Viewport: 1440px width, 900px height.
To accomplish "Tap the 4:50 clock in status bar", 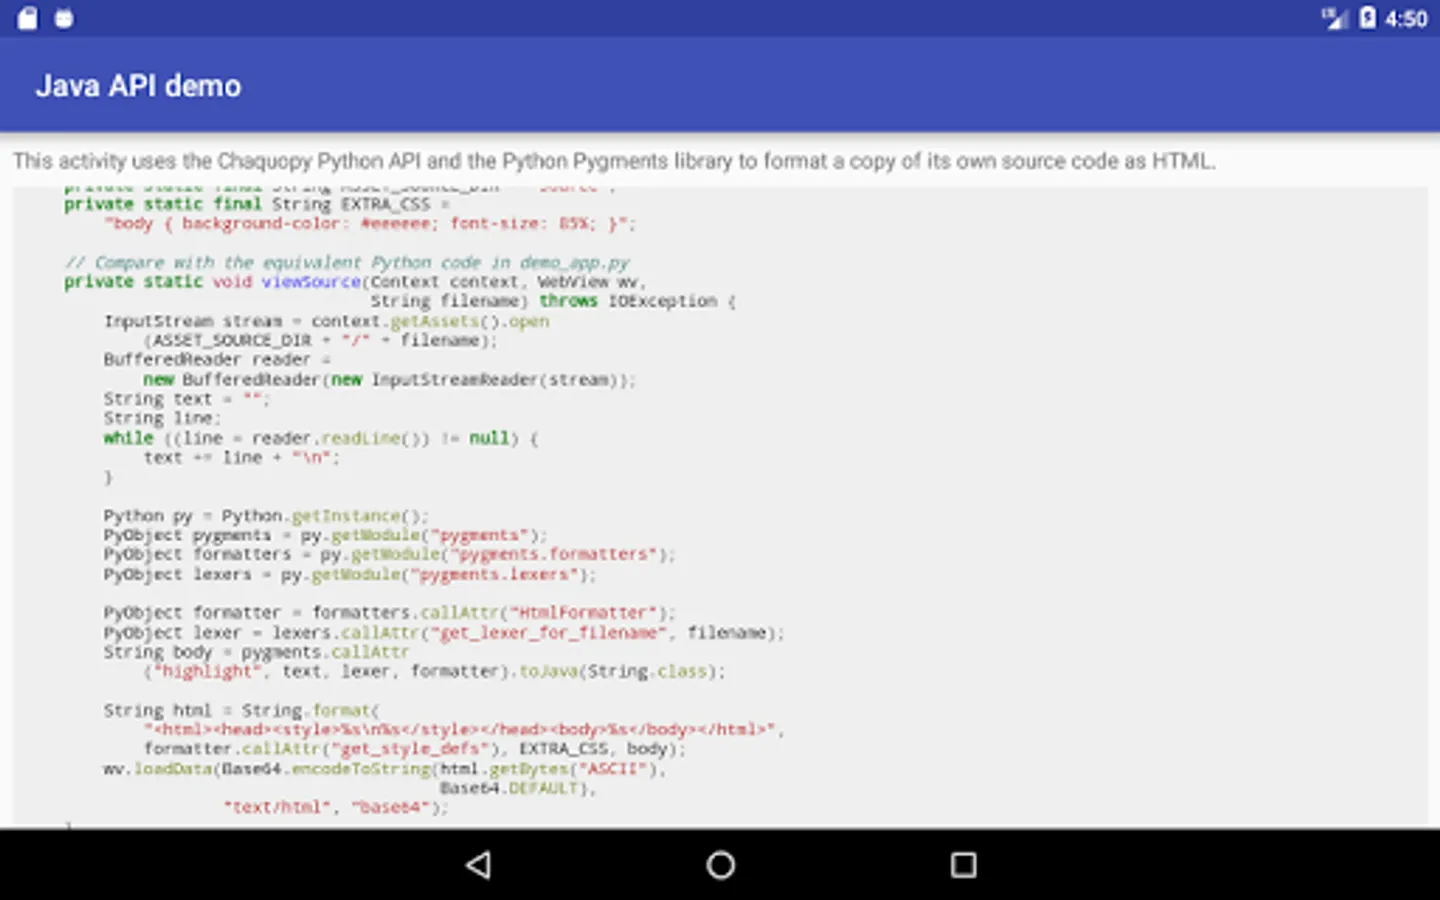I will click(x=1406, y=19).
